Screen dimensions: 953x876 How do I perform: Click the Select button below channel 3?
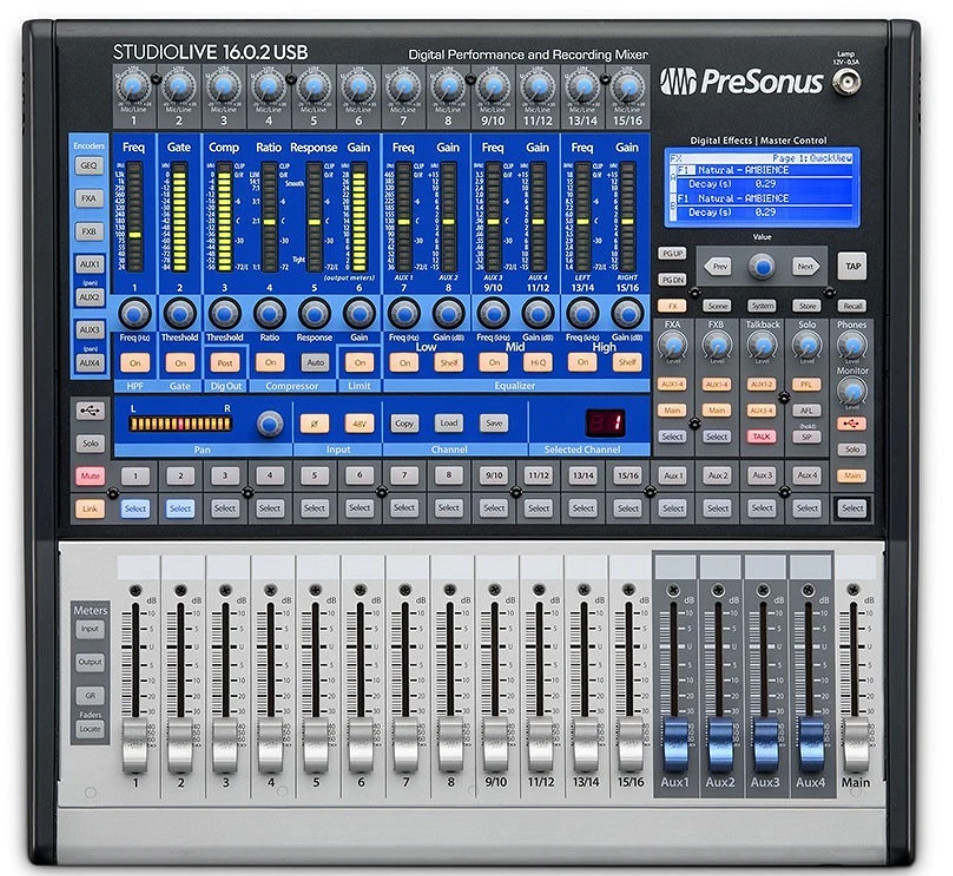point(225,508)
